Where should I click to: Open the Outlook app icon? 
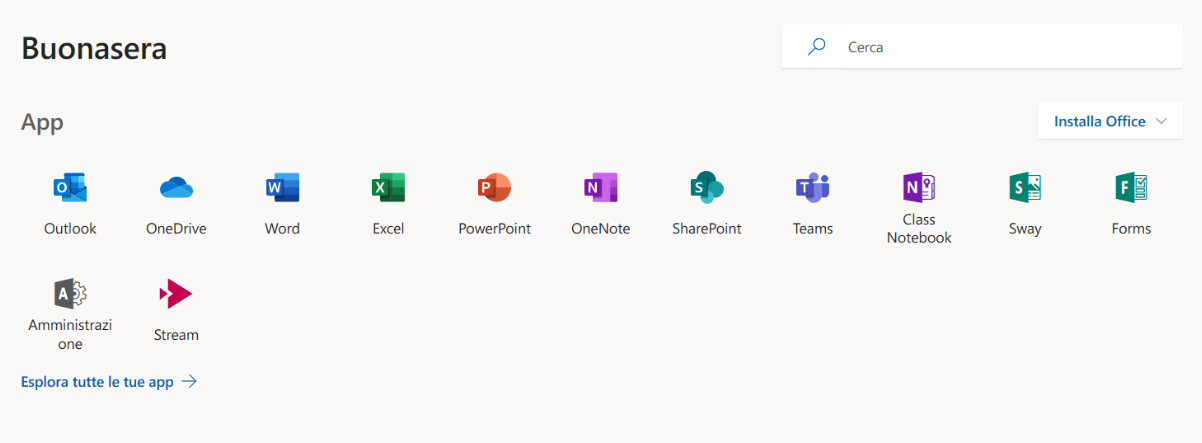pyautogui.click(x=70, y=187)
